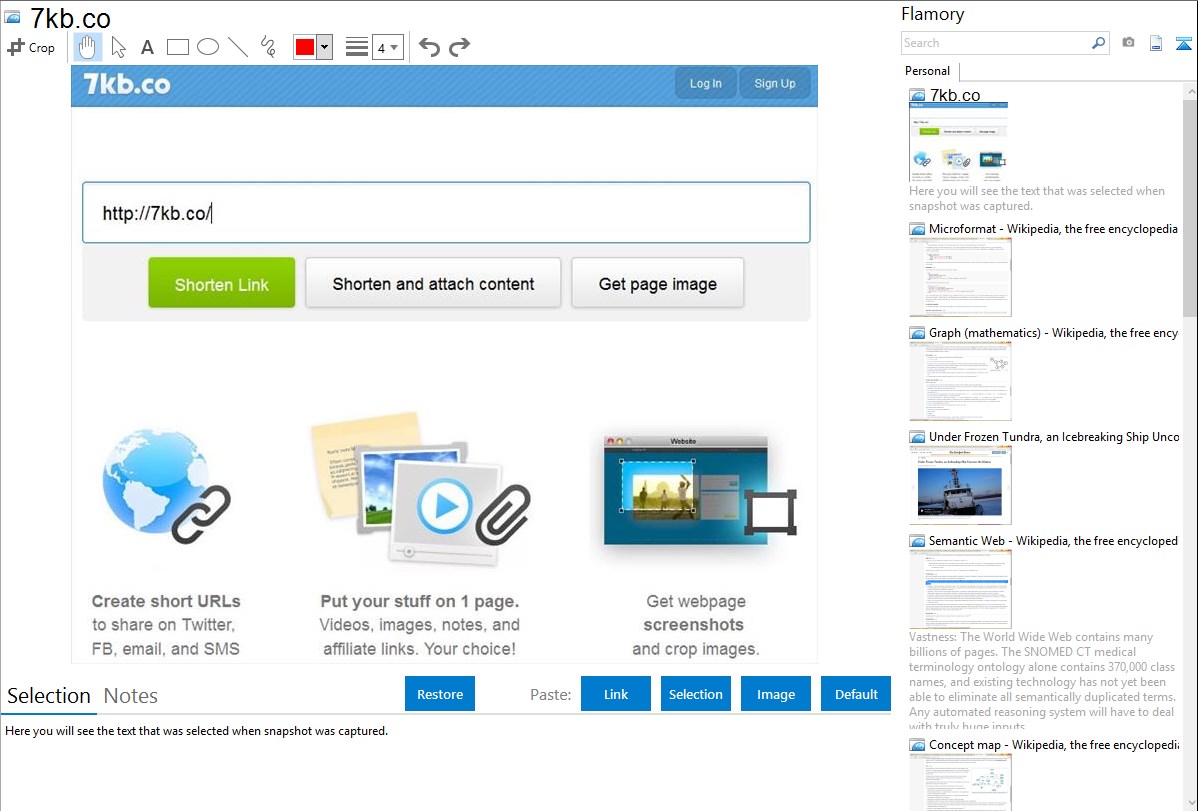Select the straight line tool

(x=238, y=47)
